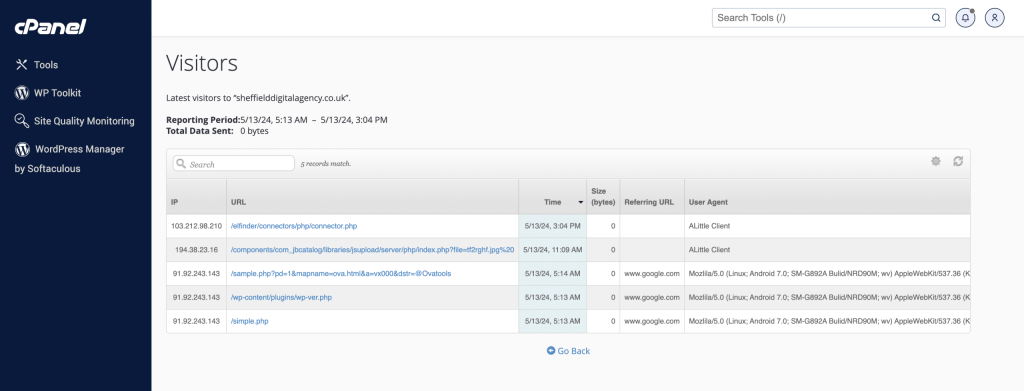Open Site Quality Monitoring

point(84,121)
